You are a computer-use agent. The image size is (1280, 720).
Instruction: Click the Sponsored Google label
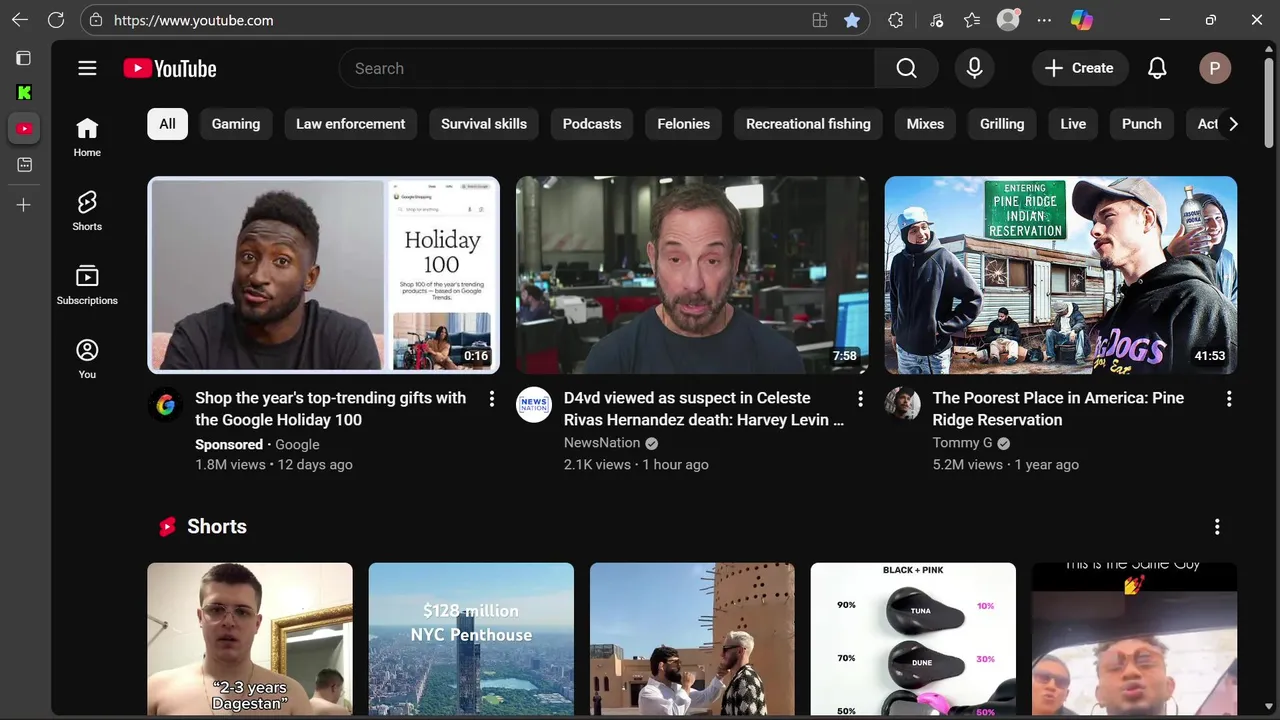point(257,445)
